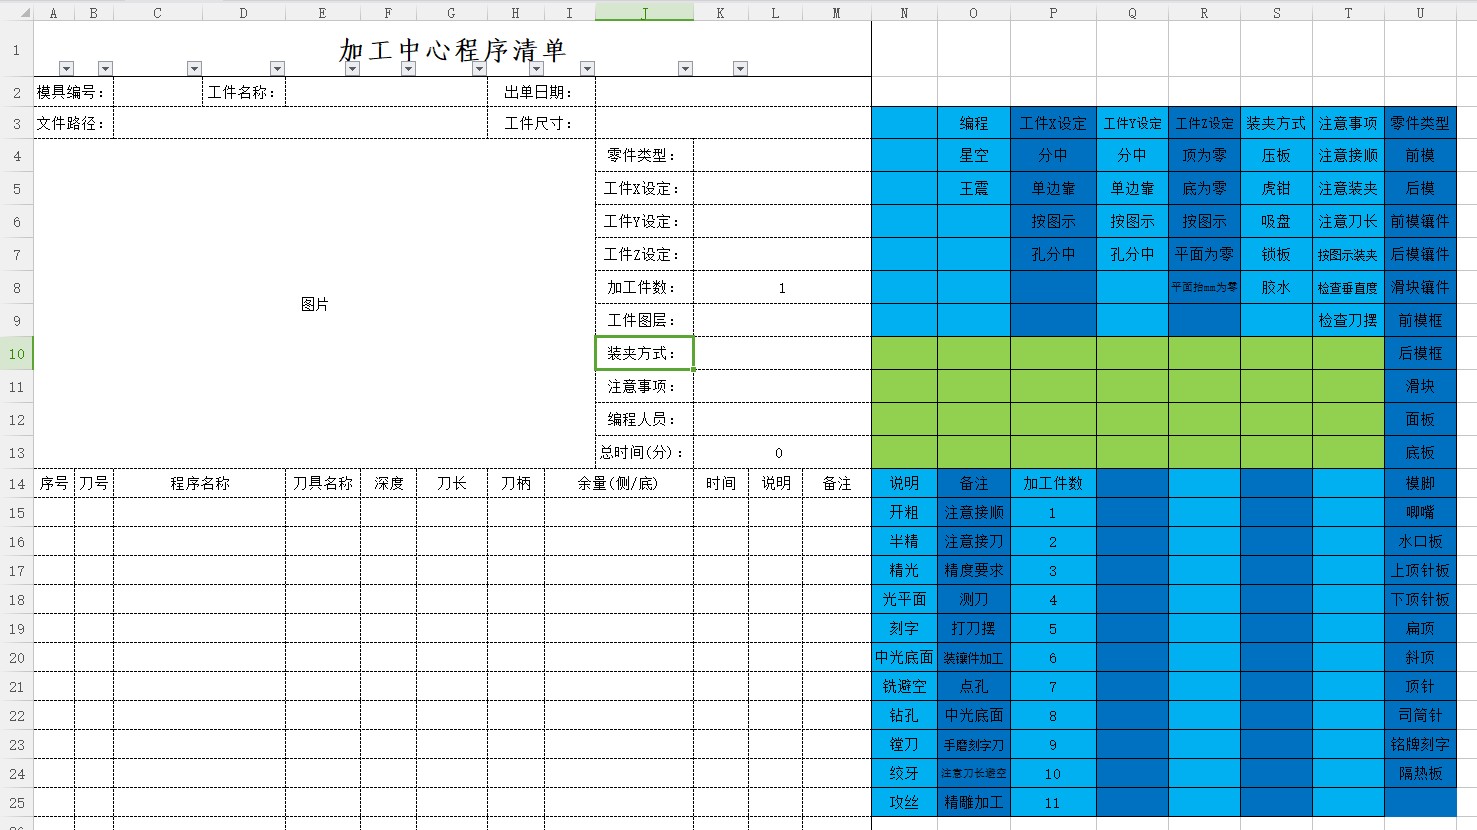Click the value cell beside 出单日期
The height and width of the screenshot is (830, 1477).
pos(733,92)
